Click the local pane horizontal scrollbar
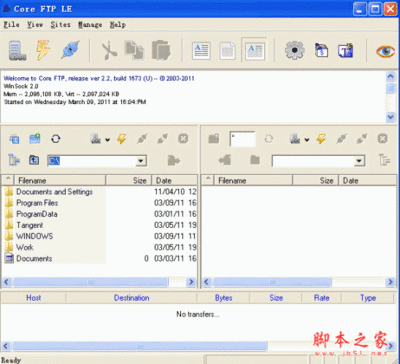The width and height of the screenshot is (400, 364). [x=99, y=282]
